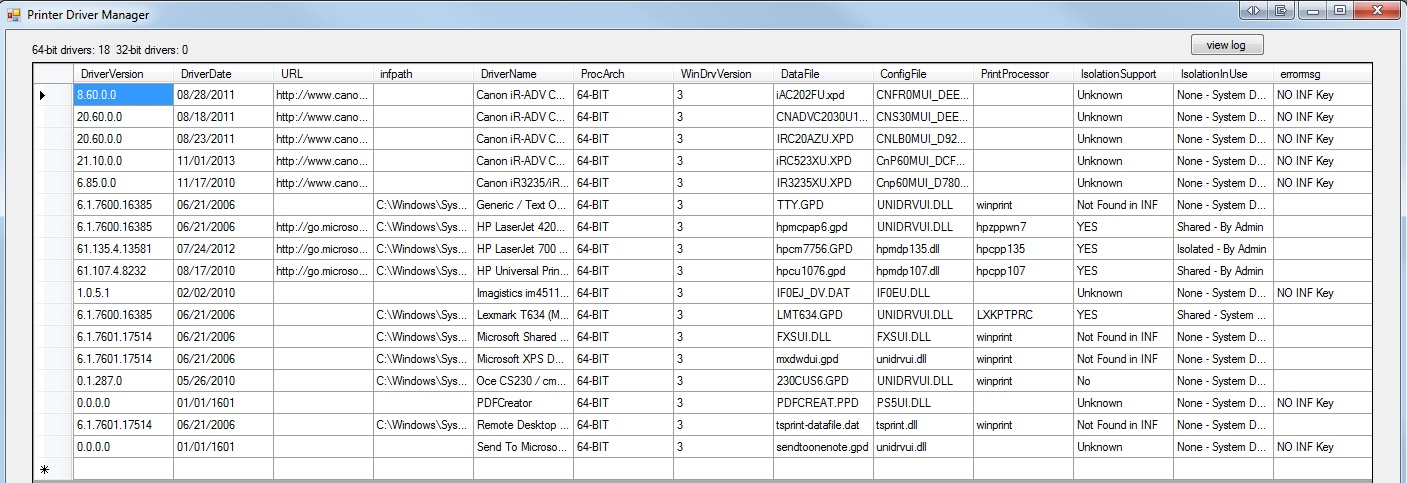Click the 0.1.287.0 version cell
The width and height of the screenshot is (1407, 483).
(x=123, y=381)
